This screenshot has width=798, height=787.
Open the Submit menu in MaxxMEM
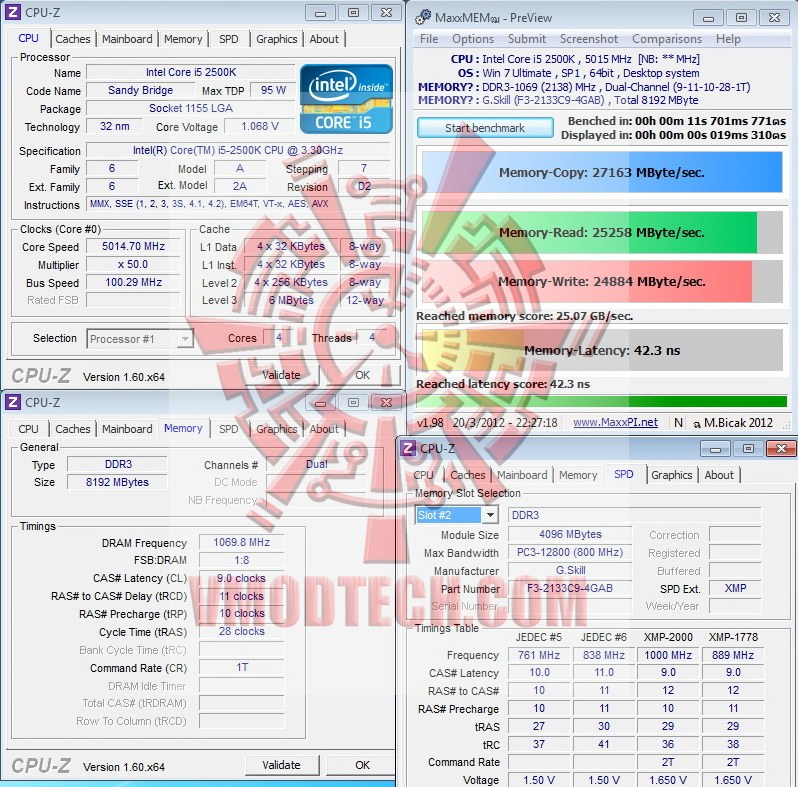coord(527,39)
